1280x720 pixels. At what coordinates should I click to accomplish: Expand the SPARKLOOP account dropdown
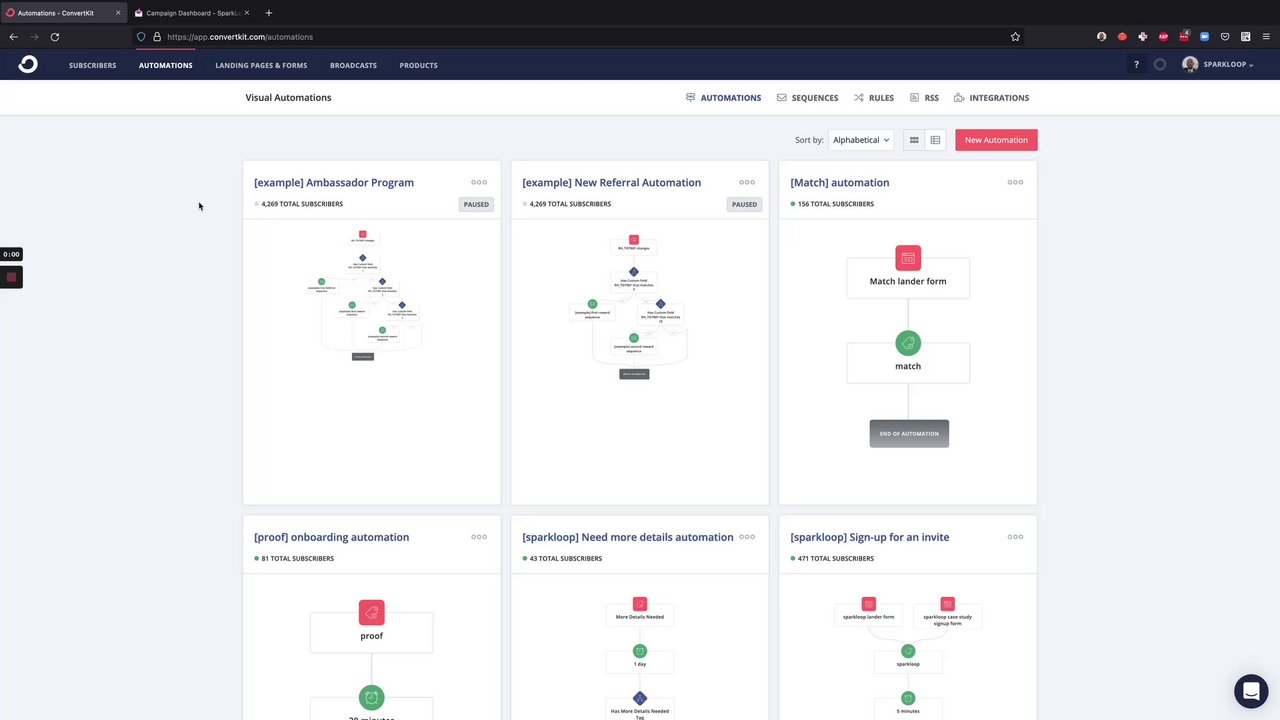(1228, 65)
